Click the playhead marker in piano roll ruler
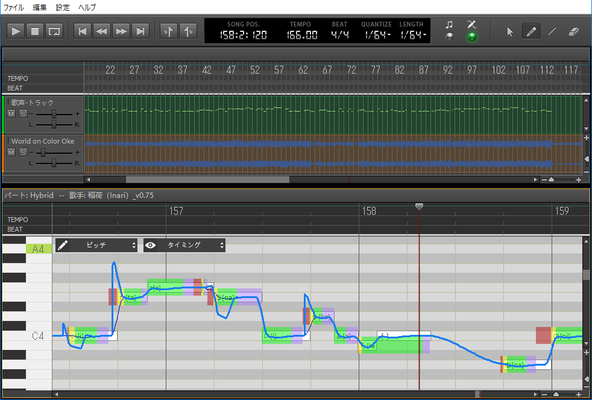592x400 pixels. click(419, 207)
